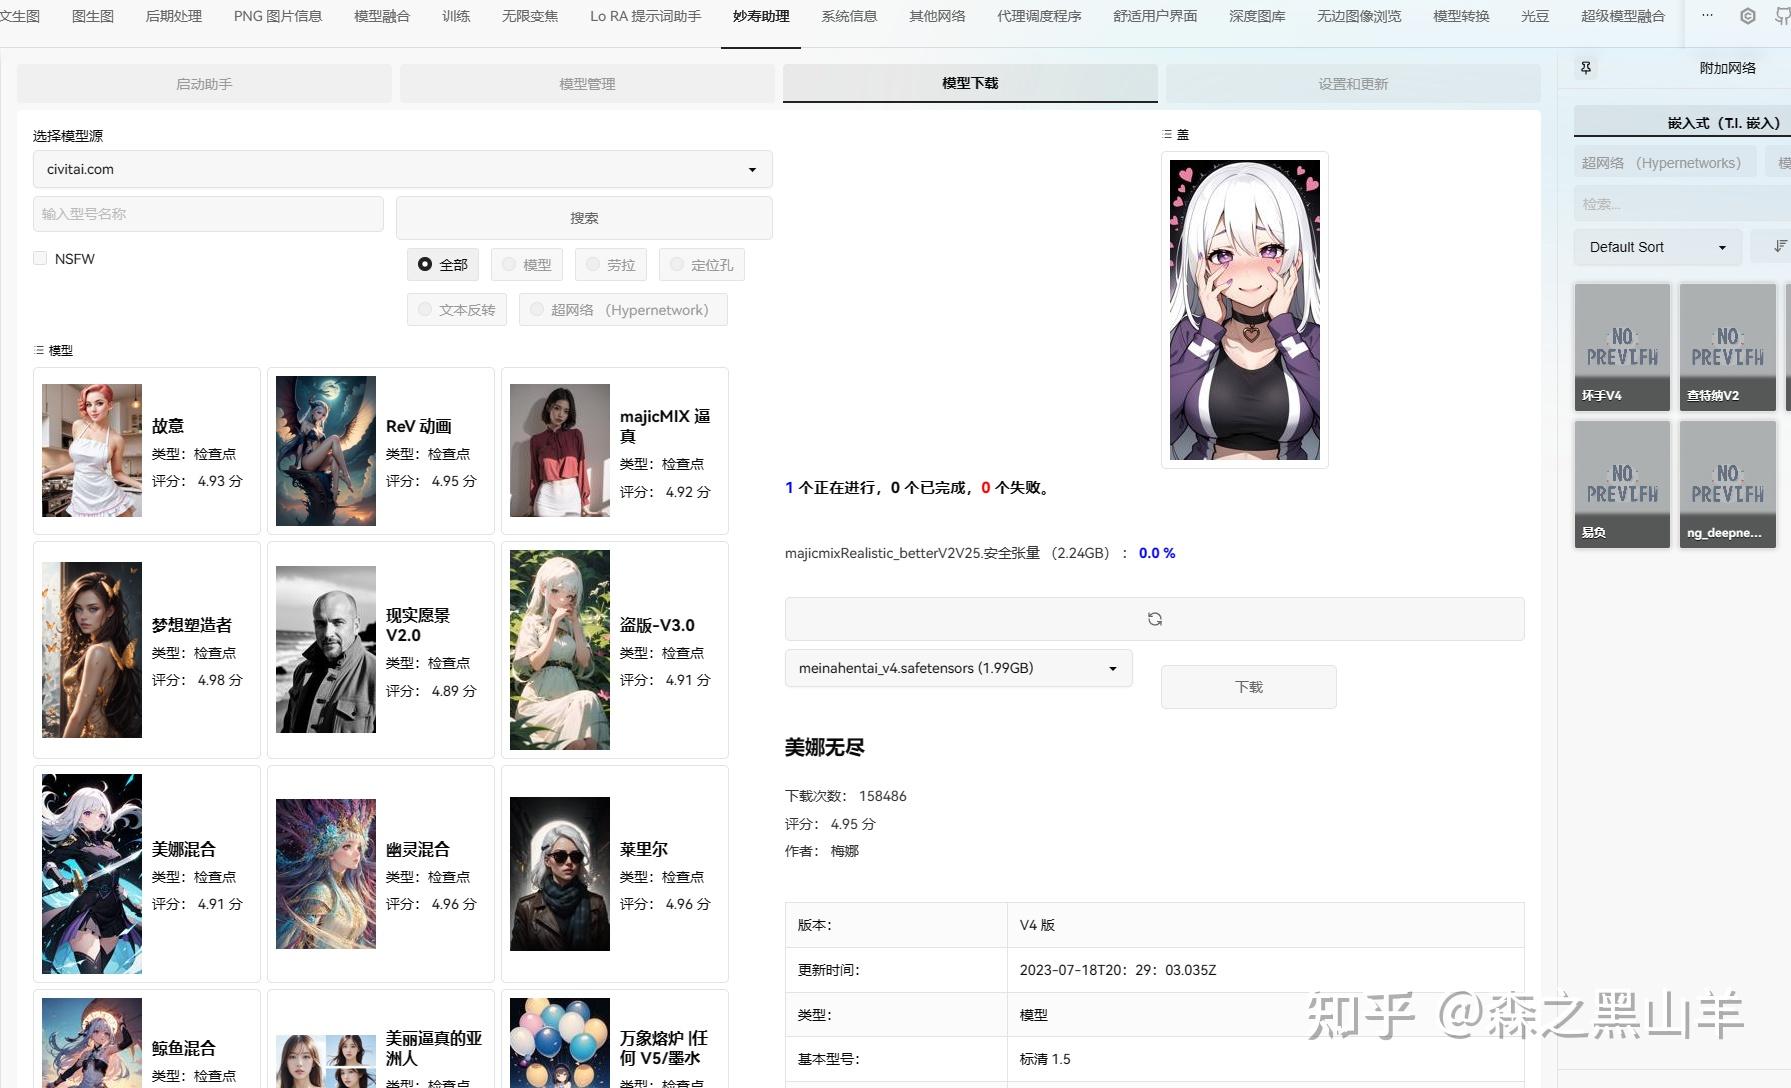Click the hexagon copyright icon in top bar
The height and width of the screenshot is (1088, 1791).
(1748, 16)
